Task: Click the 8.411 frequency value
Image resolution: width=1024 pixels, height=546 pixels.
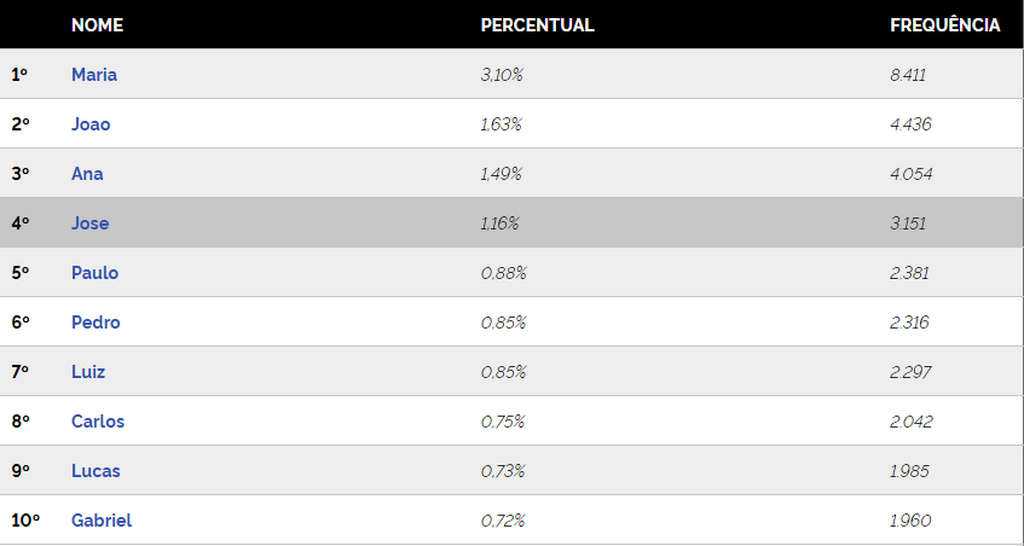Action: (x=910, y=75)
